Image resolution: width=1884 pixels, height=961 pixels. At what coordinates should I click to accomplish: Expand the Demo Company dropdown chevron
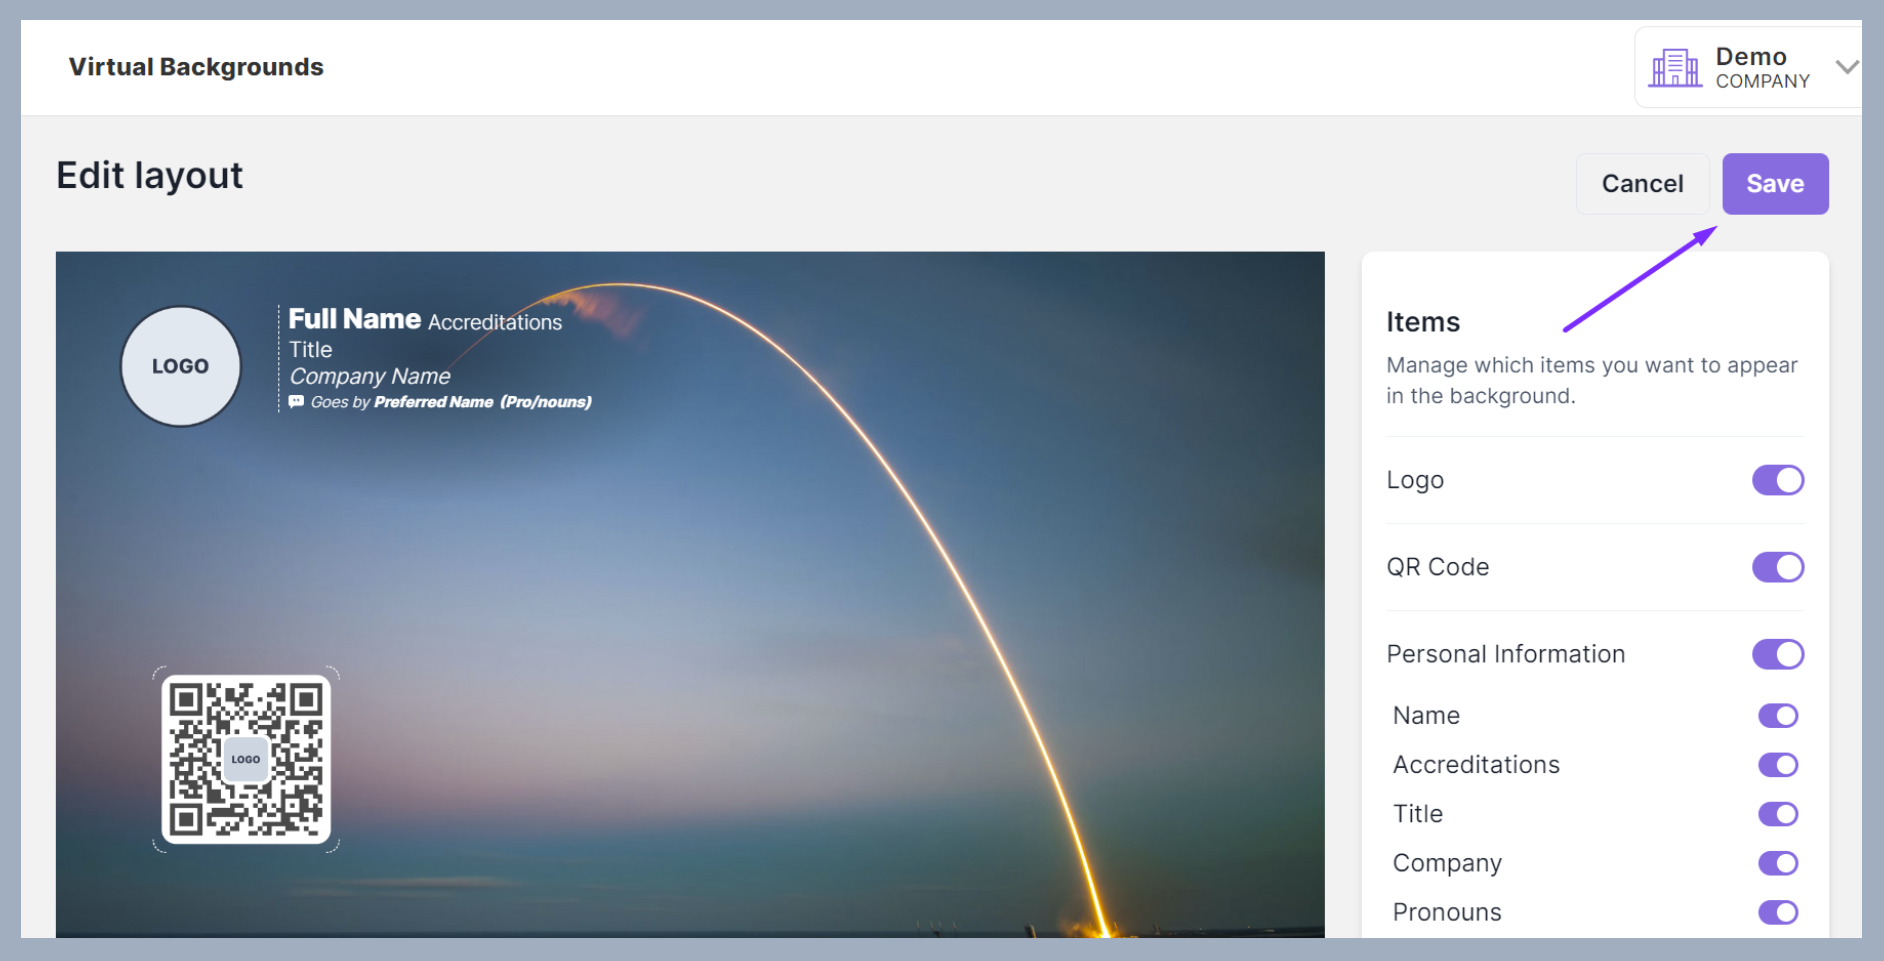coord(1847,67)
